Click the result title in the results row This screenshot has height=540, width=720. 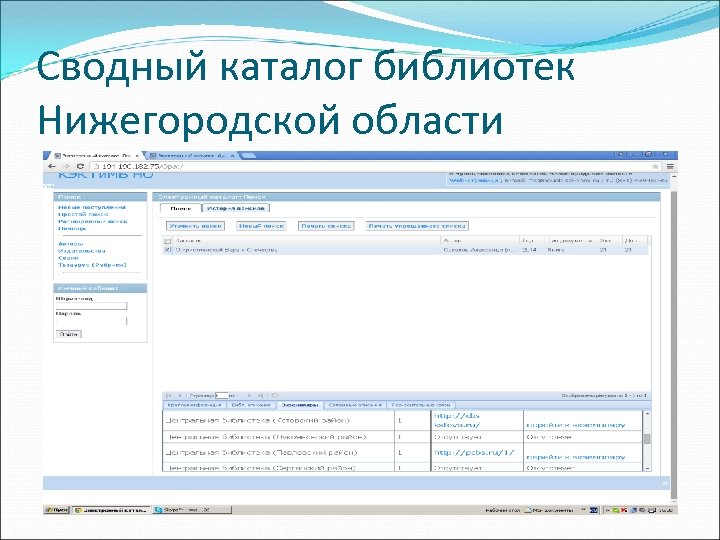click(x=227, y=250)
